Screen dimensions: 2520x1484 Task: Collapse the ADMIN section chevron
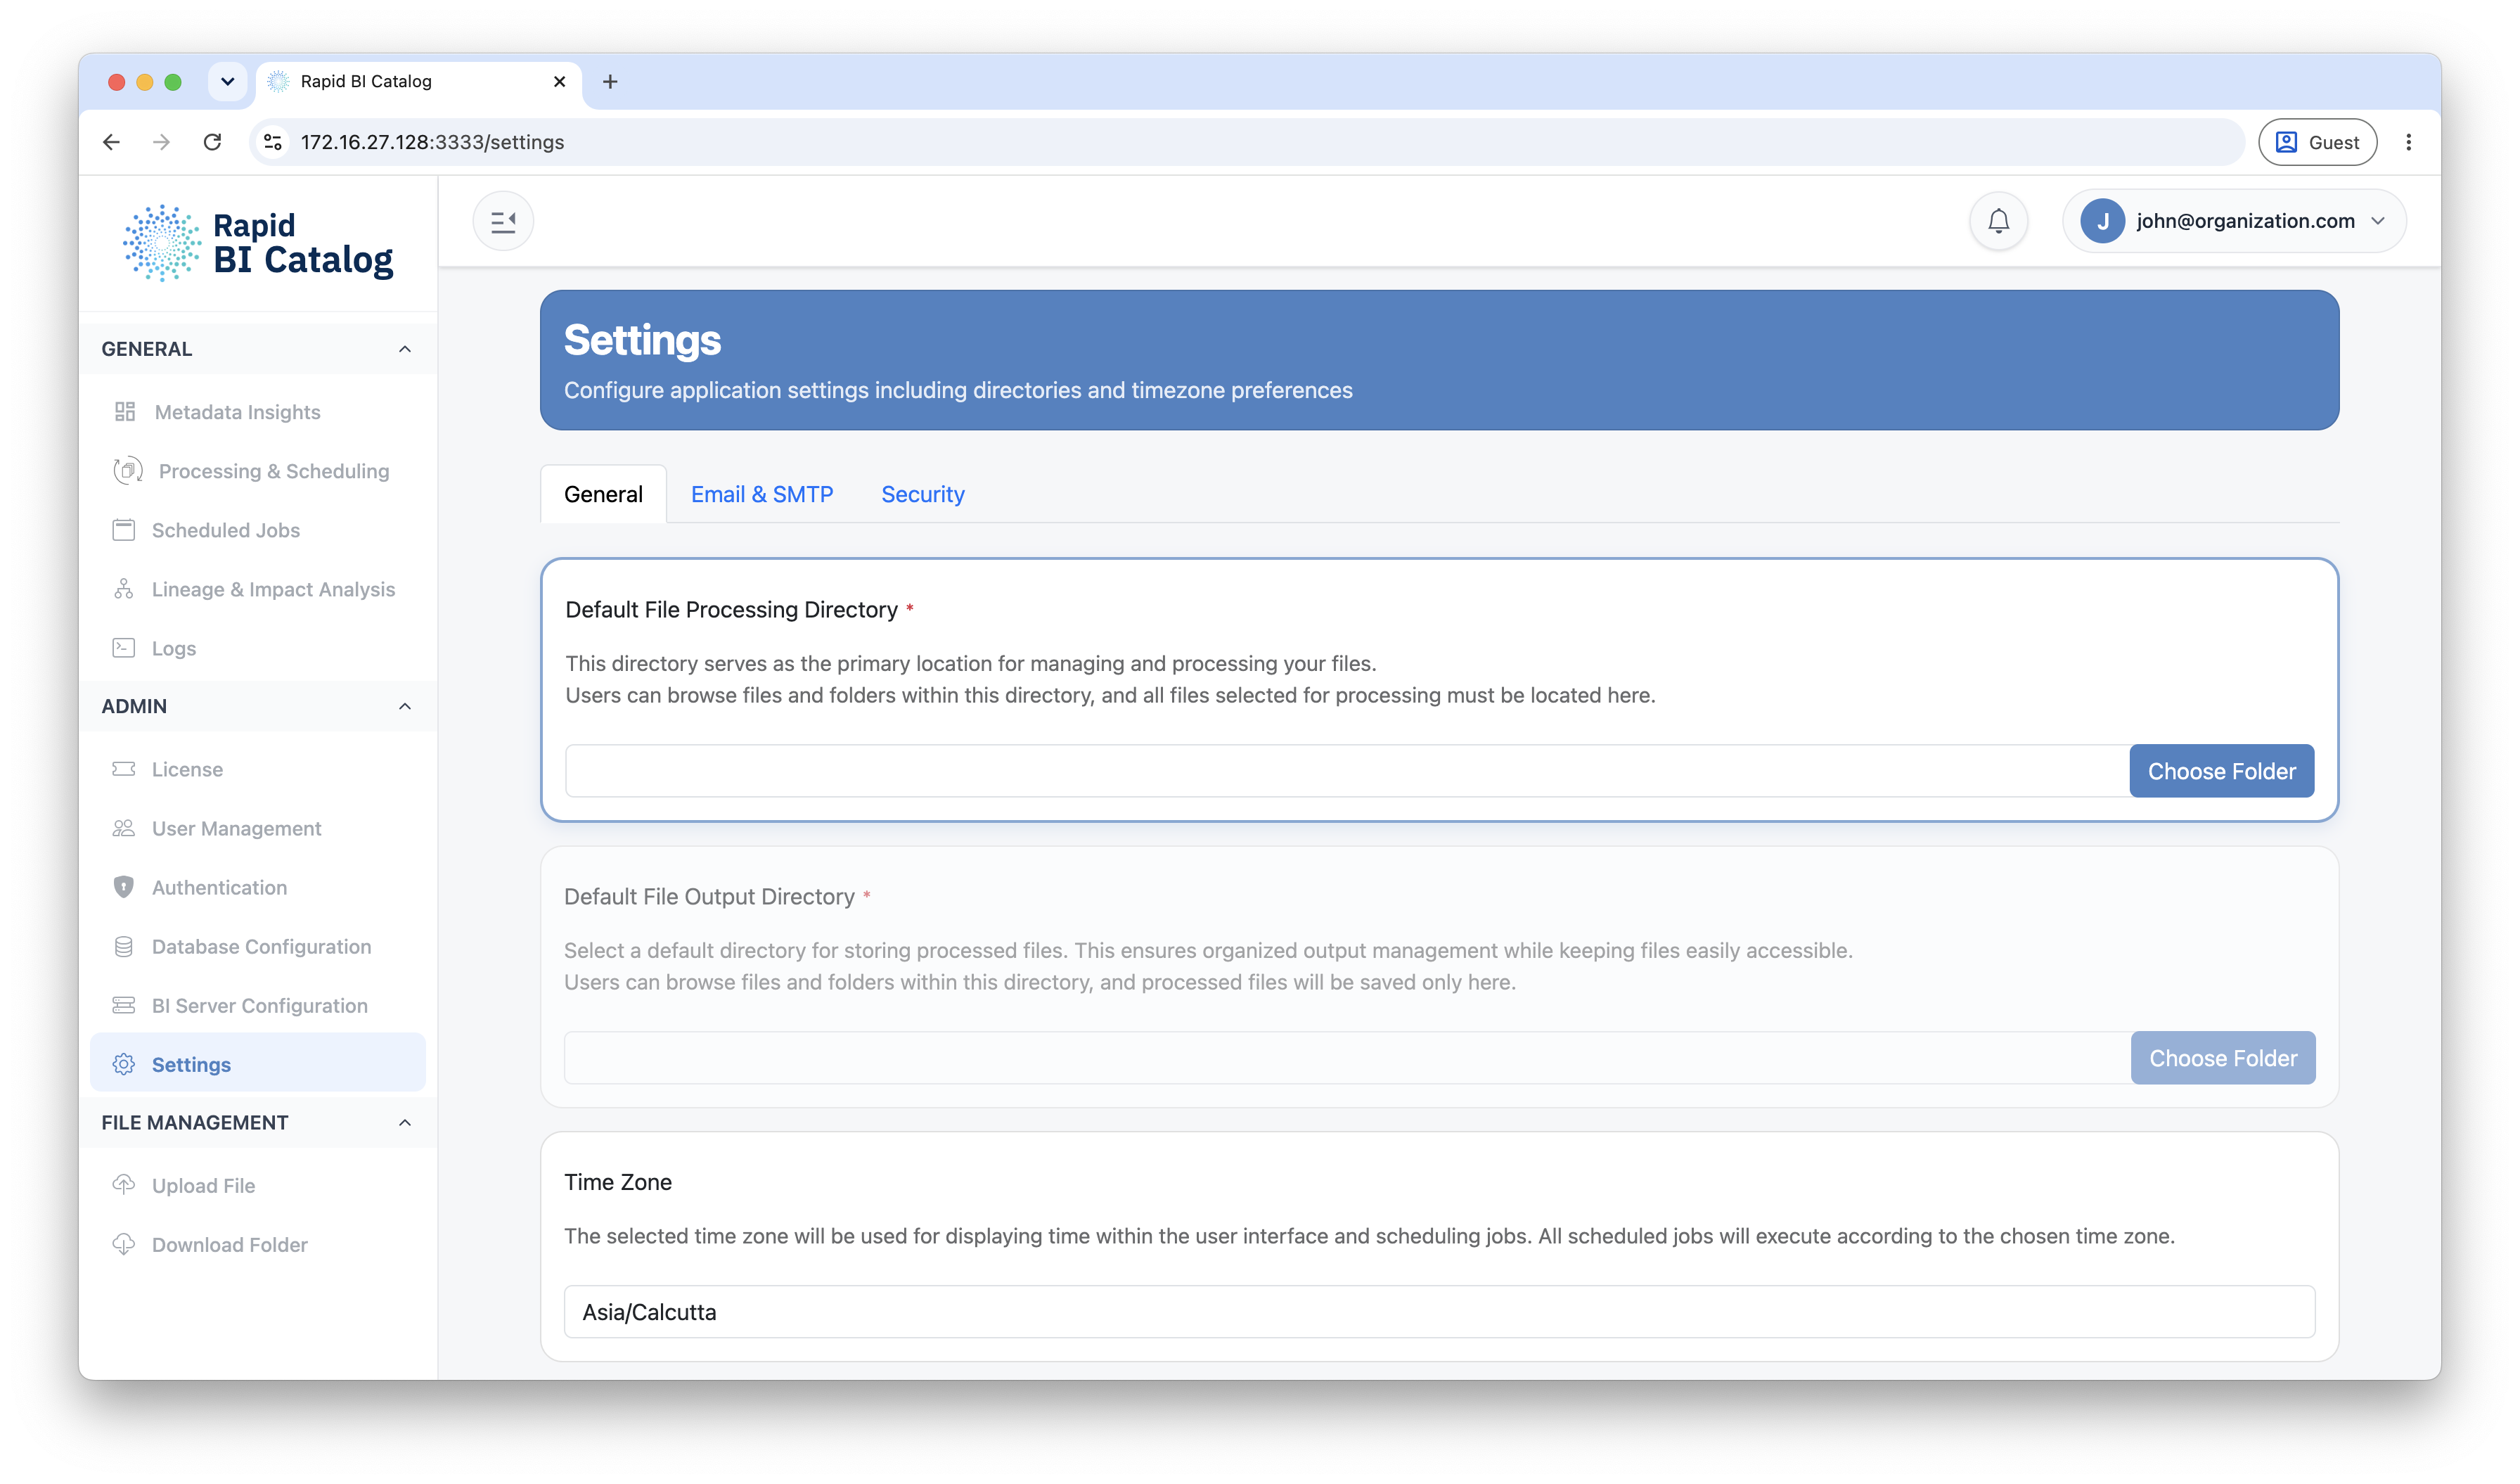click(x=405, y=706)
